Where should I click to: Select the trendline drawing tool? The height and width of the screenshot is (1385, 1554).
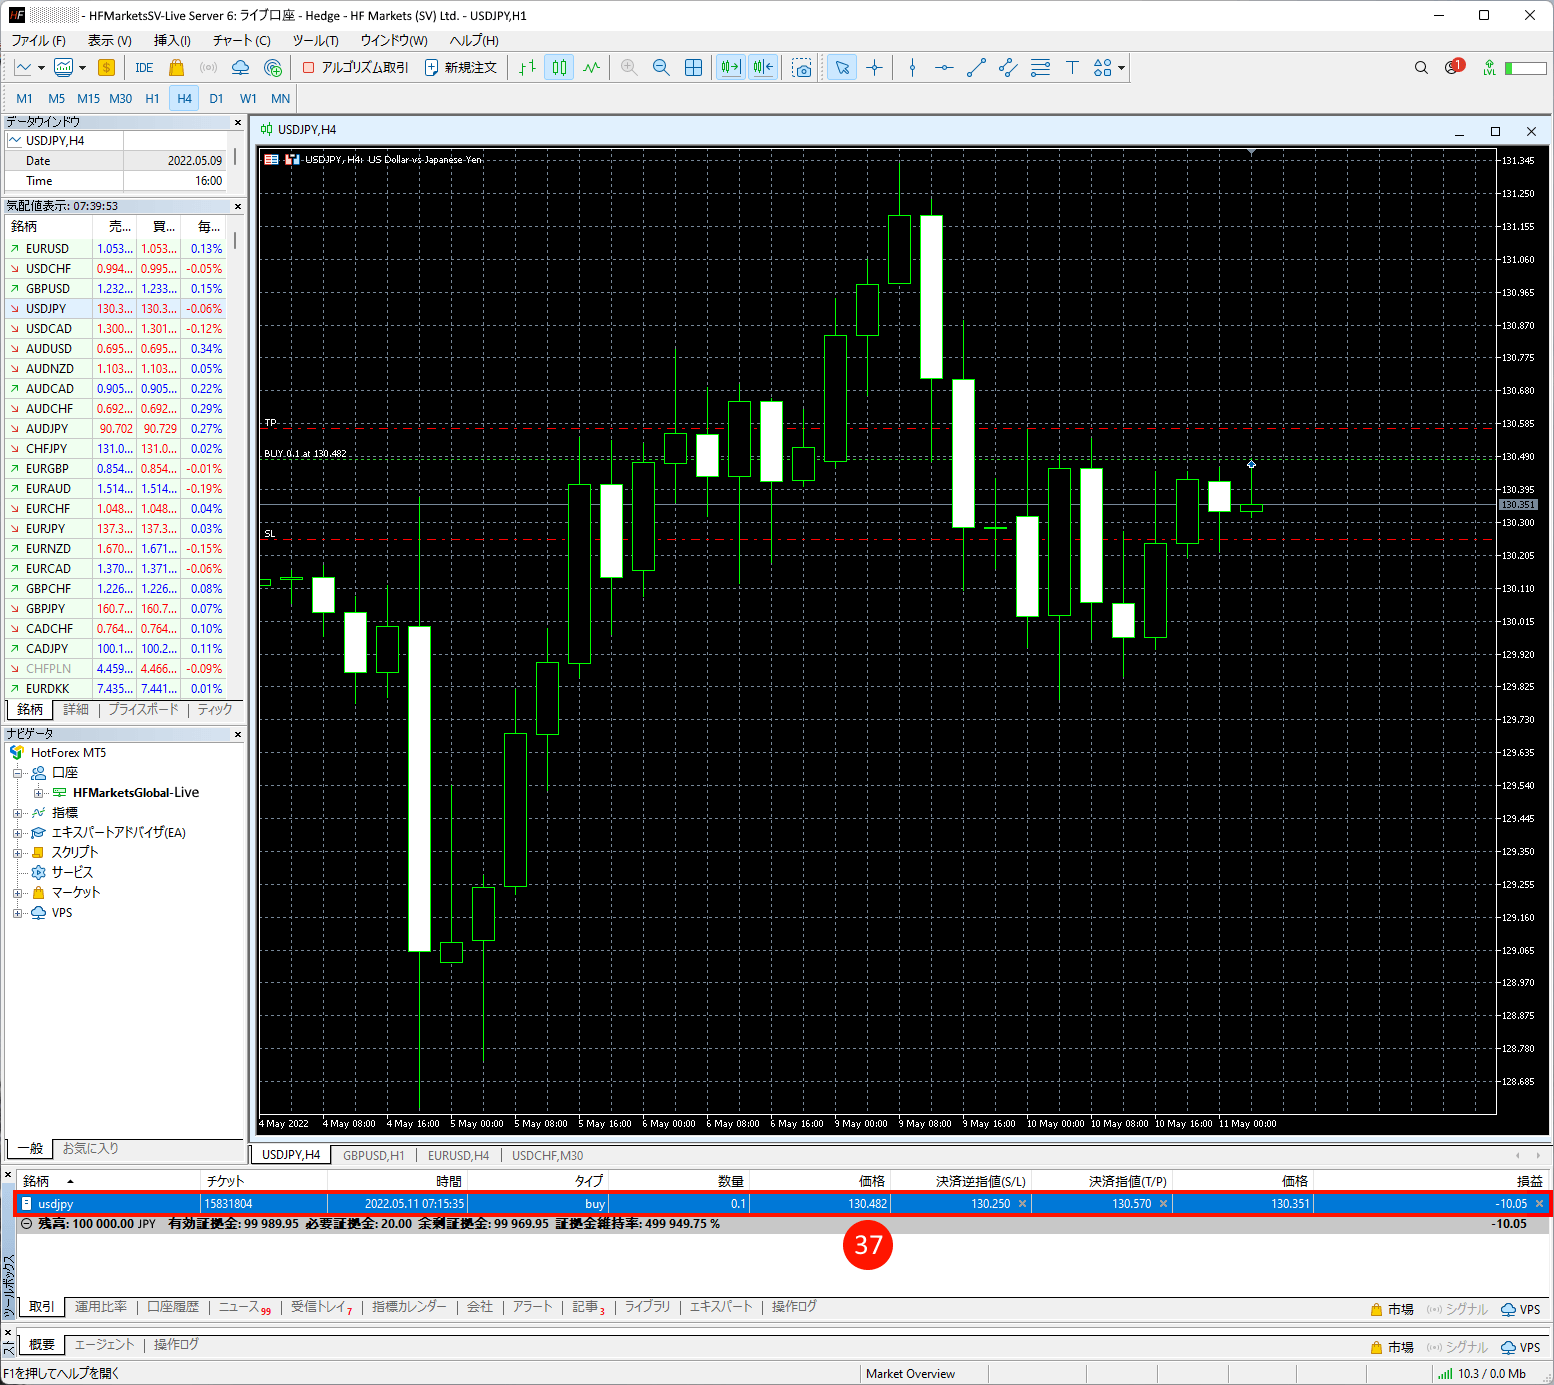point(976,68)
